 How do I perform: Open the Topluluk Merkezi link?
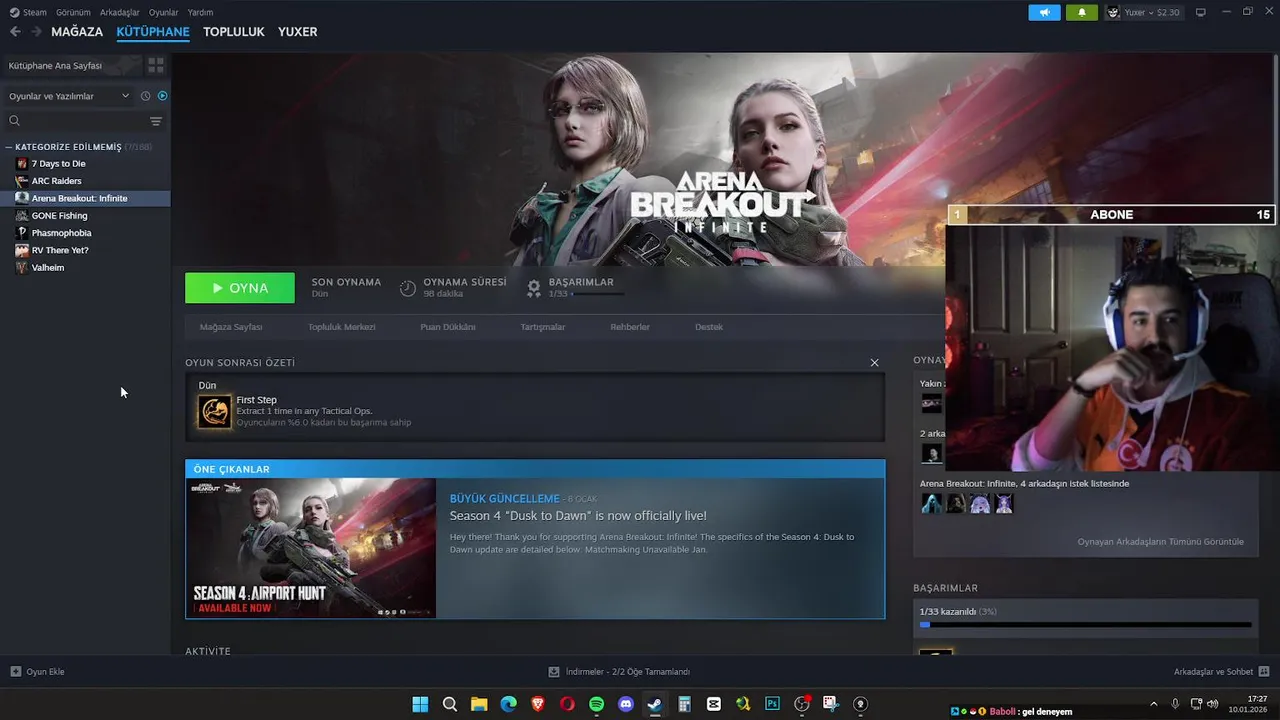click(x=341, y=327)
